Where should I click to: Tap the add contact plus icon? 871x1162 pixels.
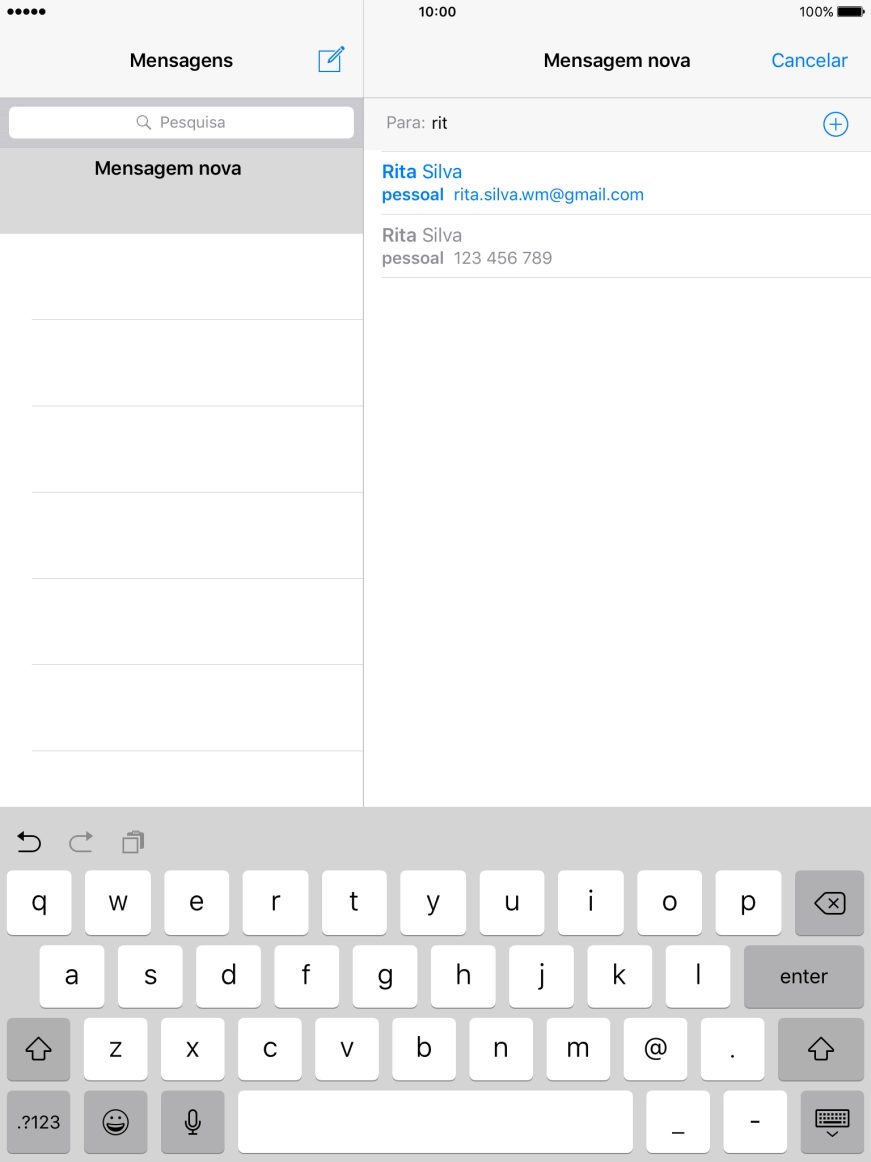click(834, 124)
